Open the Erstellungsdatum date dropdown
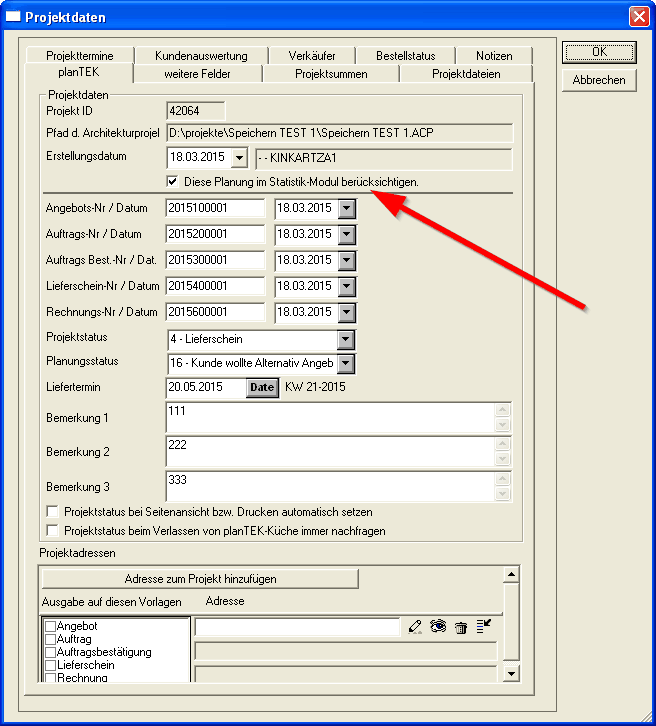656x726 pixels. [238, 158]
